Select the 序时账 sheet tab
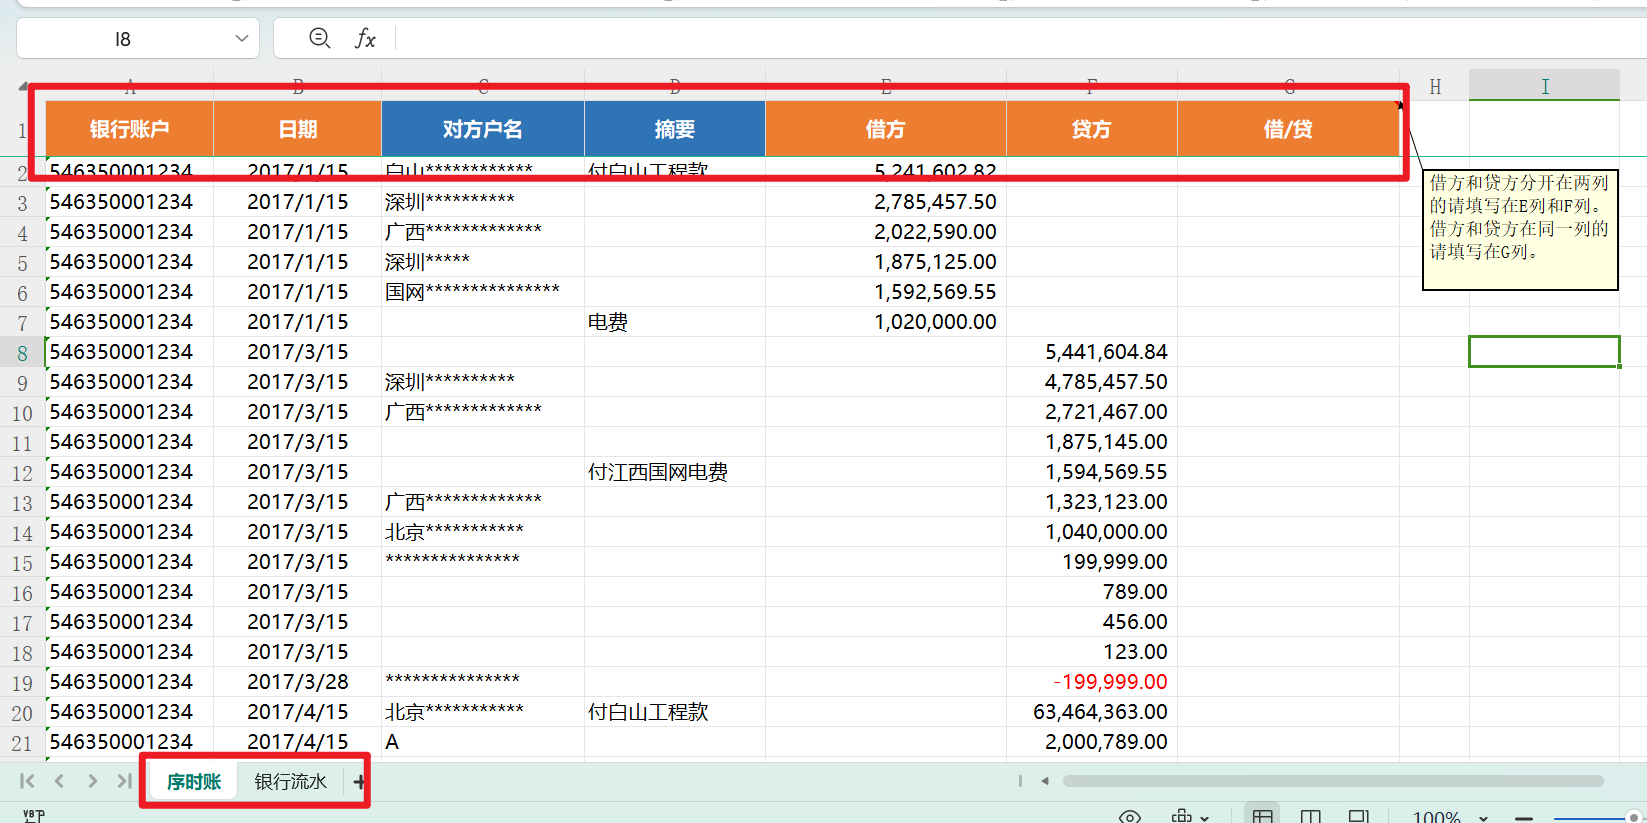1647x823 pixels. [x=193, y=782]
